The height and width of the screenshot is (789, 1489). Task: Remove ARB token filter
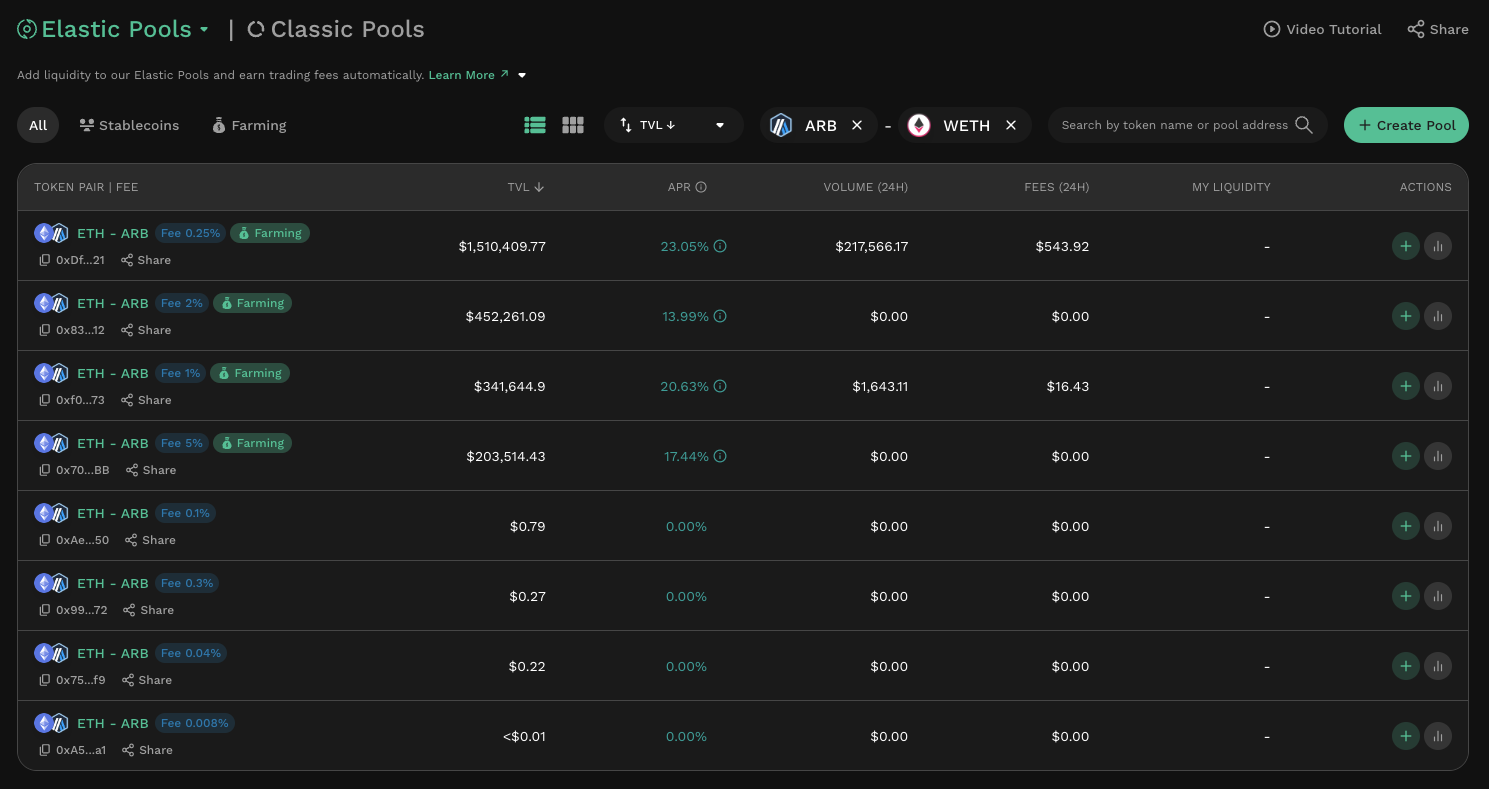(x=857, y=125)
